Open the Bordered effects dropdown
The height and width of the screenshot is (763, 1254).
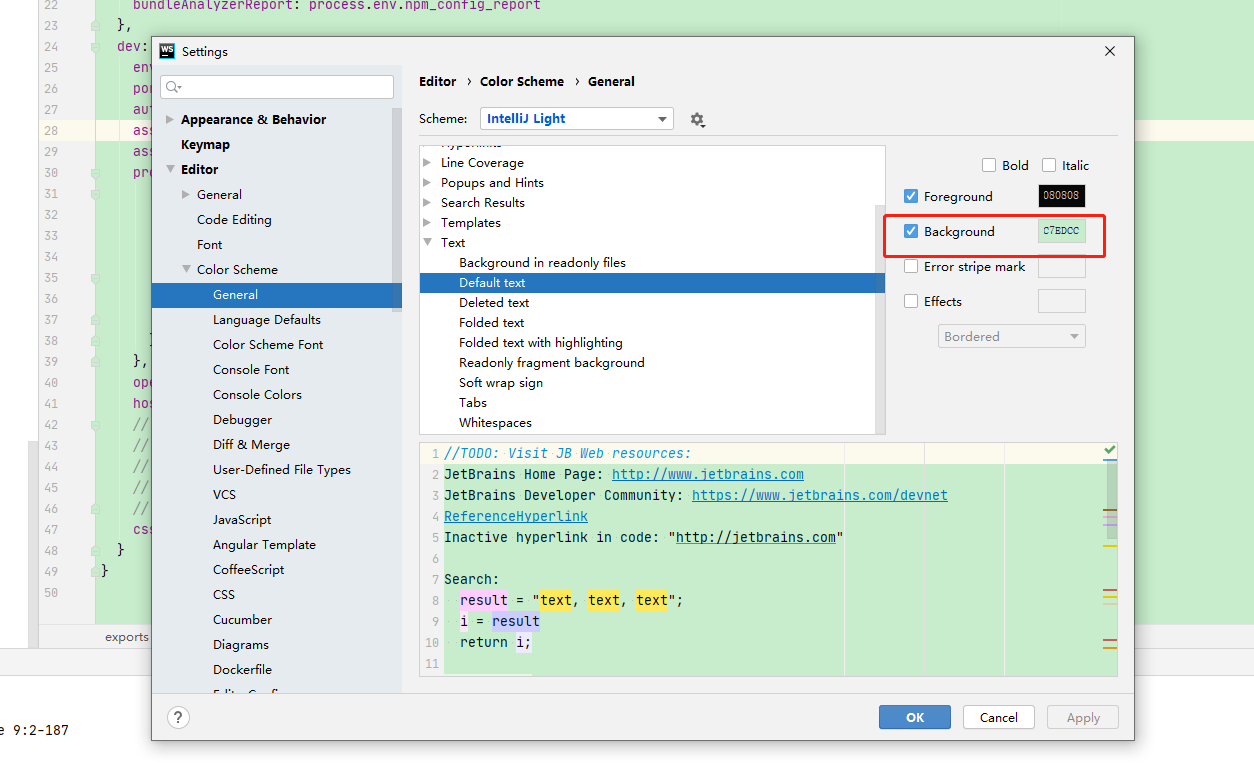[x=1011, y=336]
